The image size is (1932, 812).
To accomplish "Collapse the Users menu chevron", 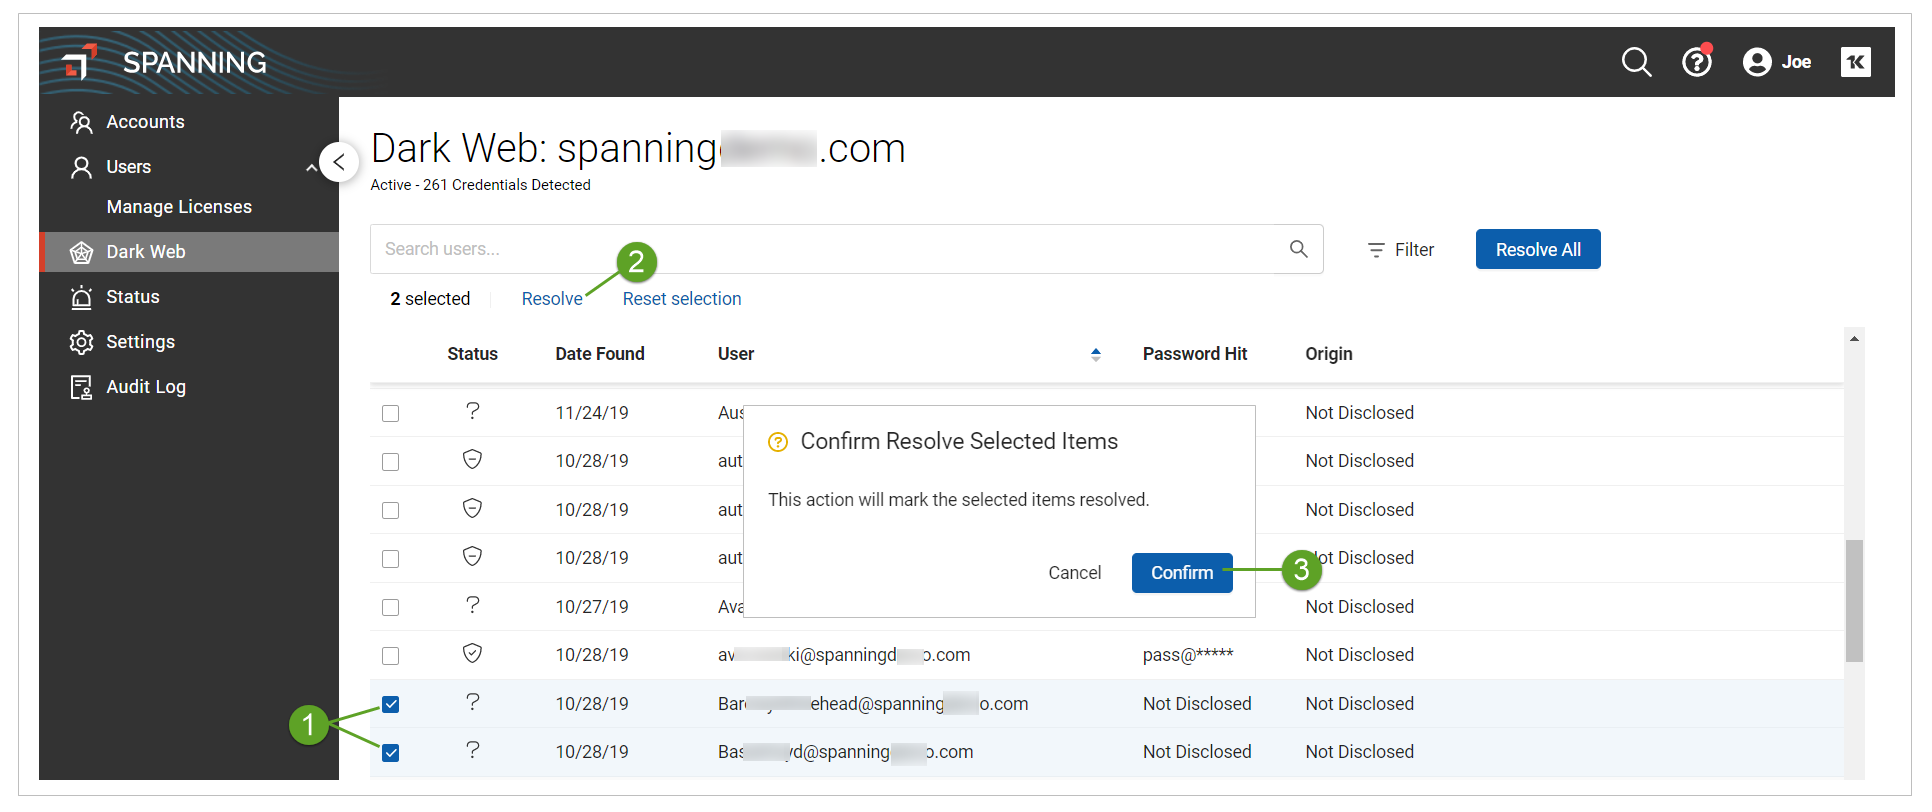I will click(311, 168).
